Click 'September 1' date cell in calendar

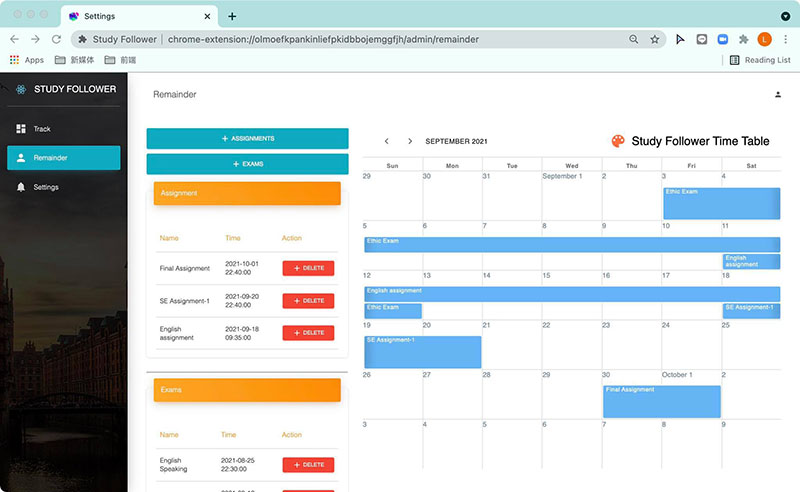(x=562, y=176)
